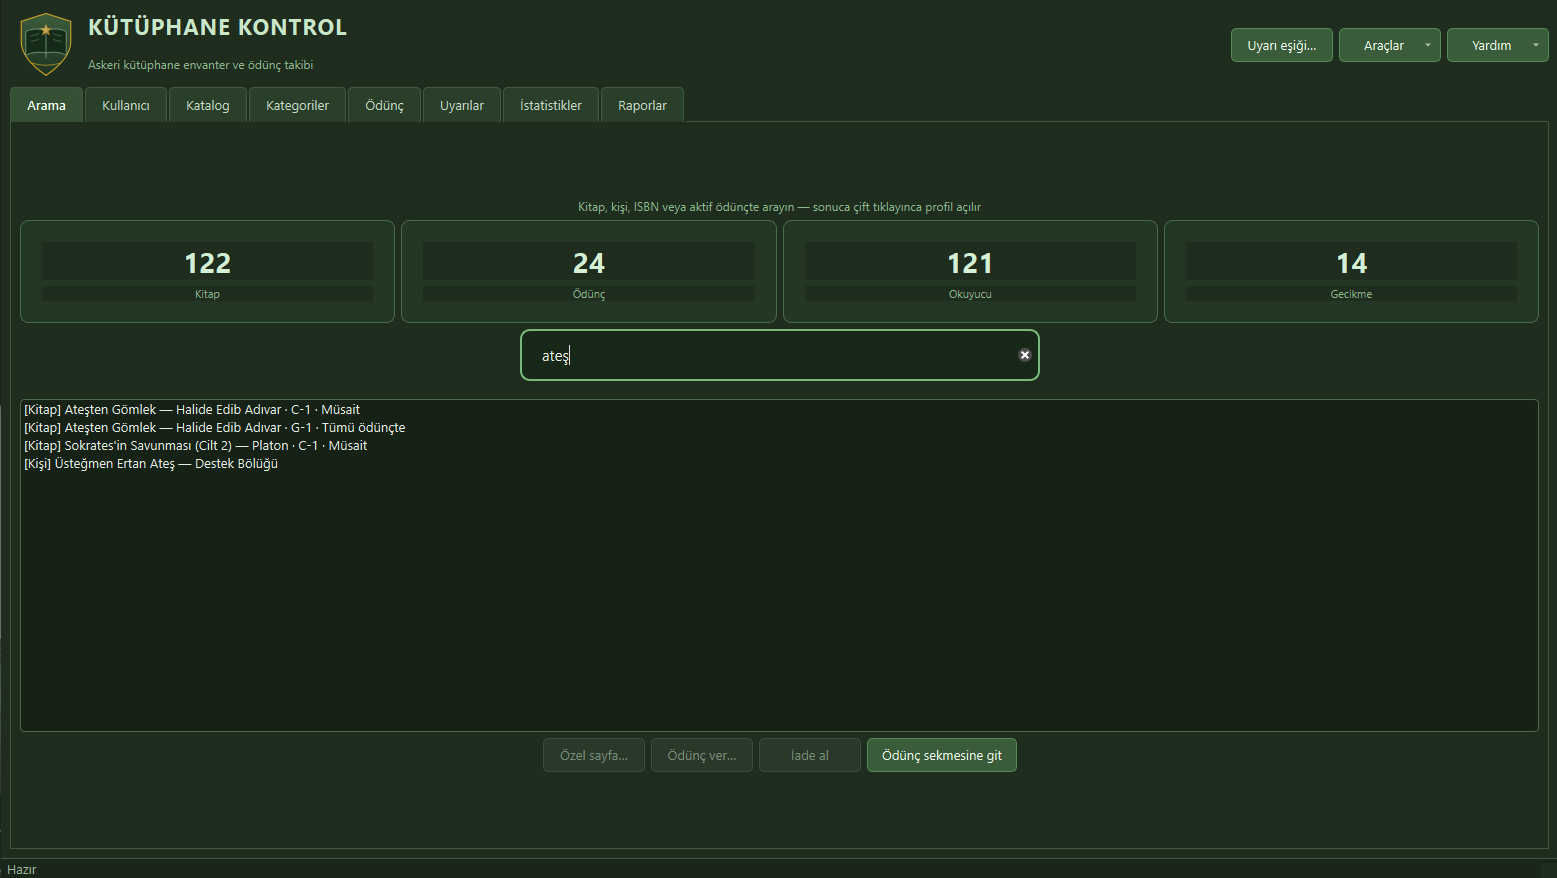Viewport: 1557px width, 878px height.
Task: Switch to the Kullanıcı tab
Action: pos(126,105)
